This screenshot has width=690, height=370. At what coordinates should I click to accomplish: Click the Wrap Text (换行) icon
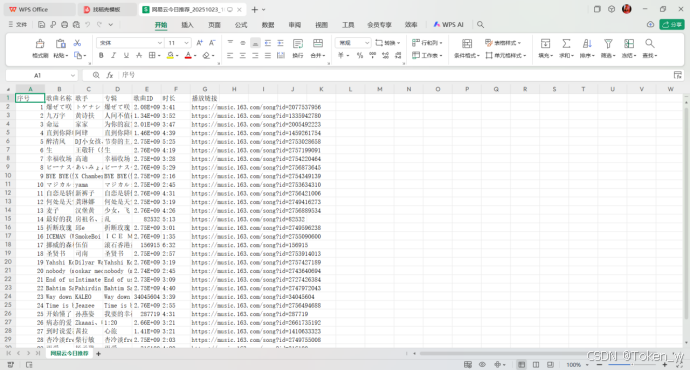pyautogui.click(x=298, y=44)
